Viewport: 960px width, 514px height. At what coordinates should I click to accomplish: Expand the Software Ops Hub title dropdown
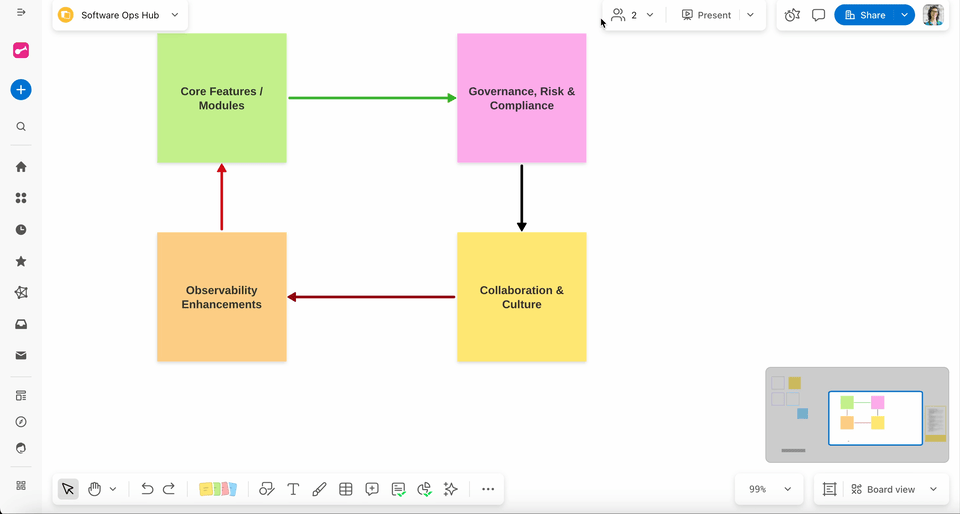(x=175, y=15)
